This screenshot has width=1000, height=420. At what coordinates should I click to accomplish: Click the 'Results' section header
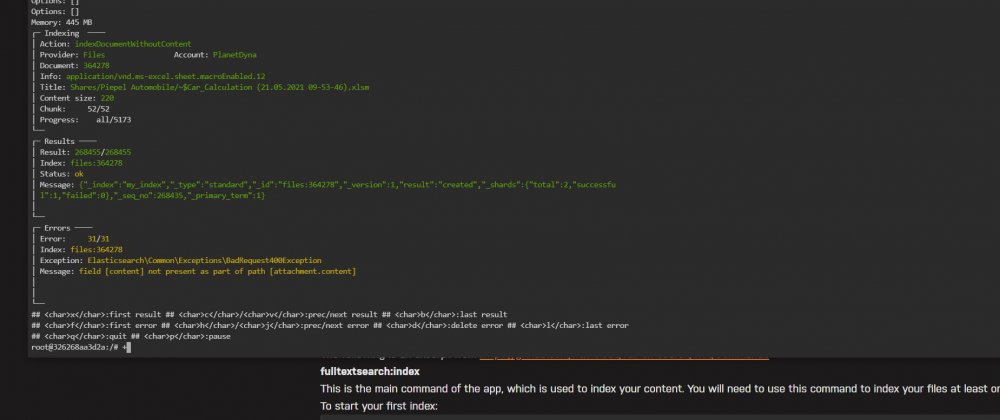point(59,141)
